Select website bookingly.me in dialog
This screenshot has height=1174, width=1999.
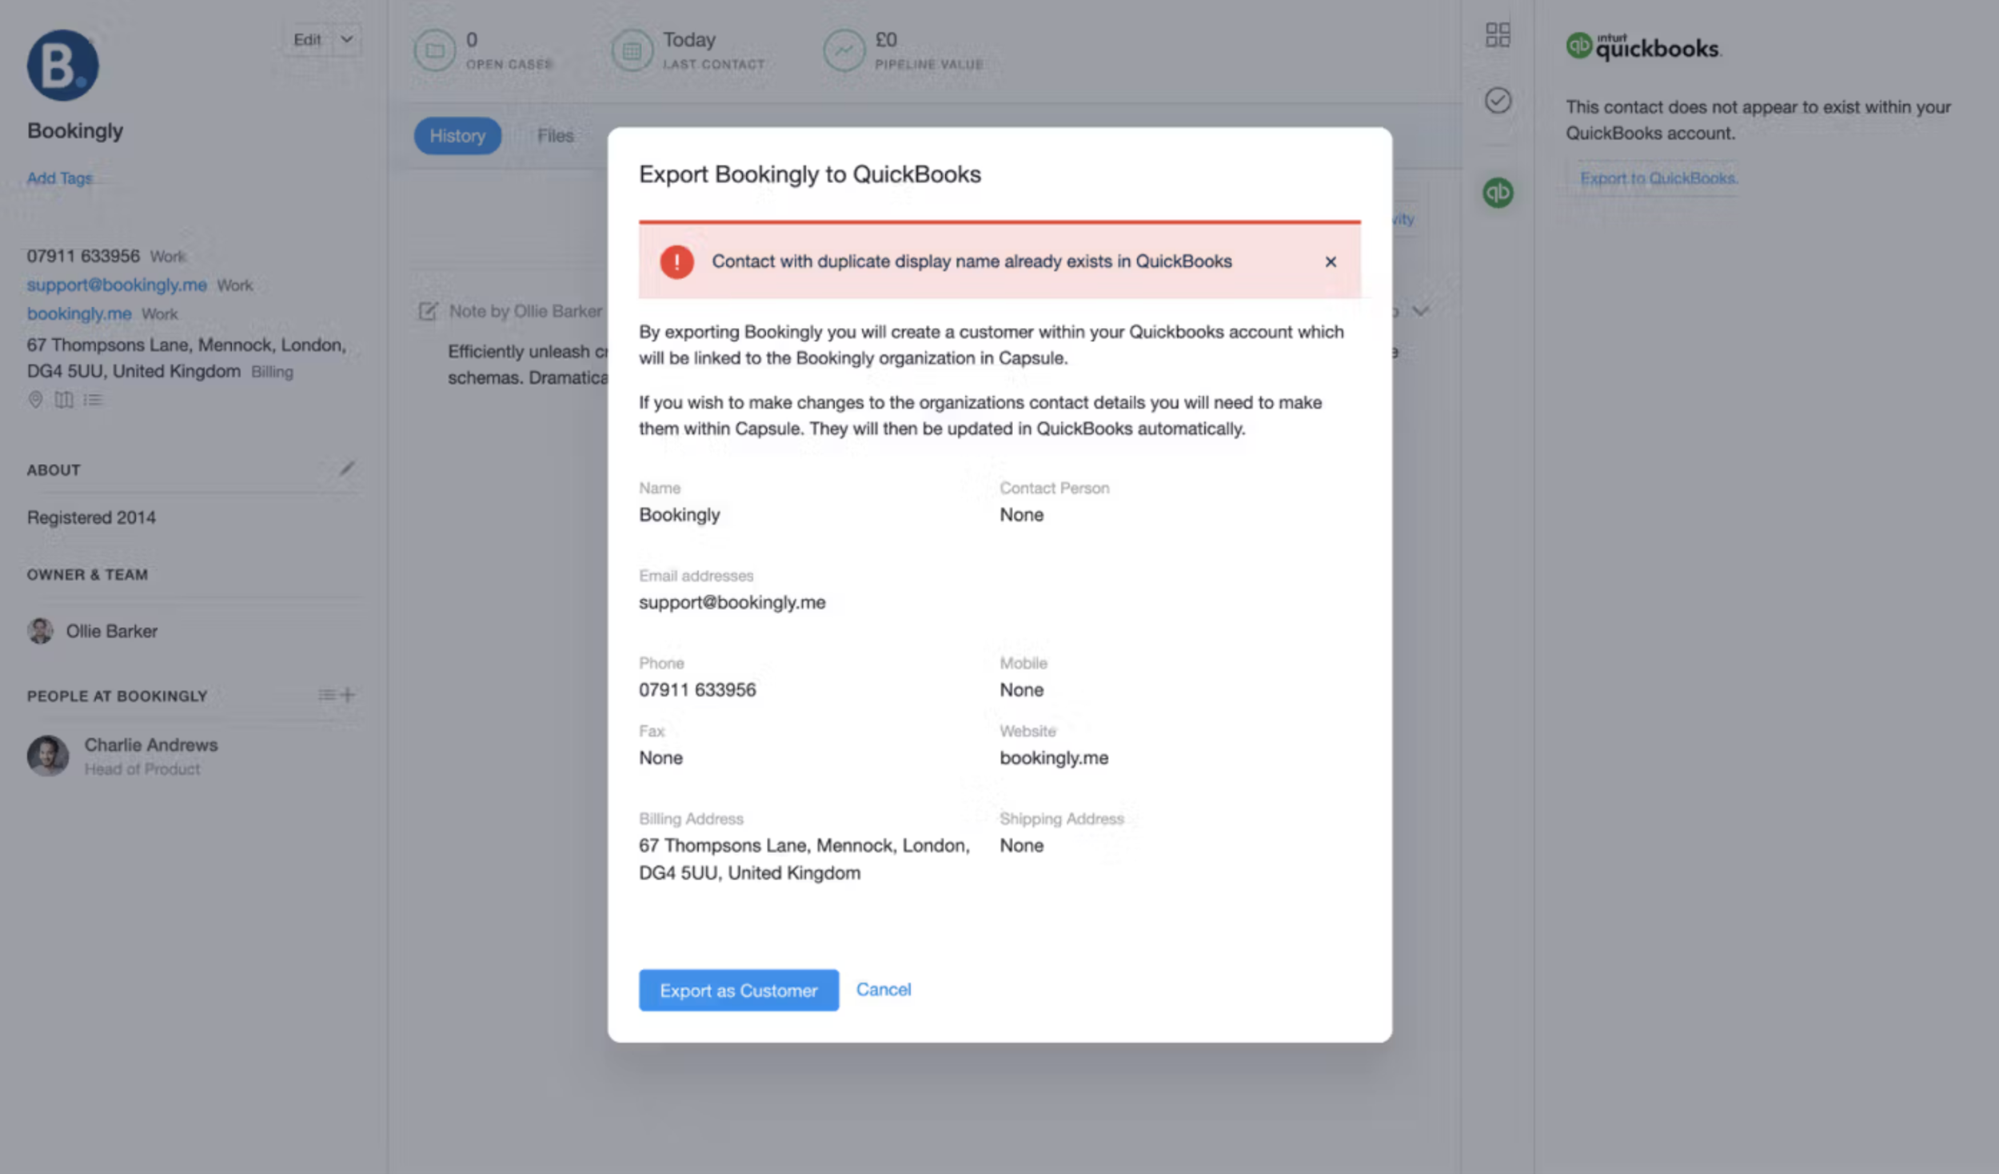(x=1054, y=758)
